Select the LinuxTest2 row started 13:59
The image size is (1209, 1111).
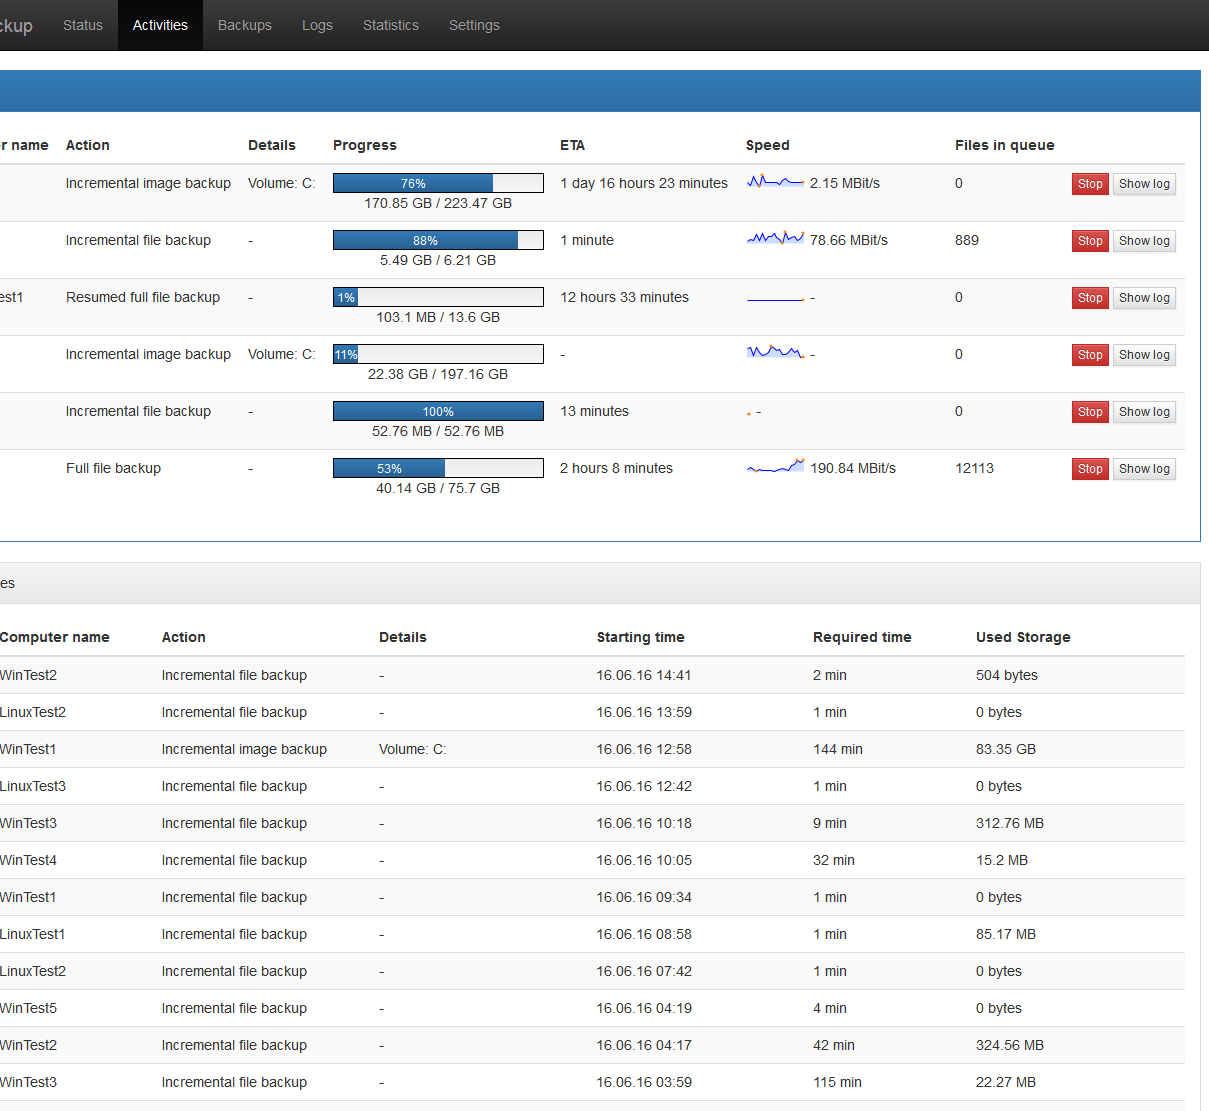click(592, 712)
